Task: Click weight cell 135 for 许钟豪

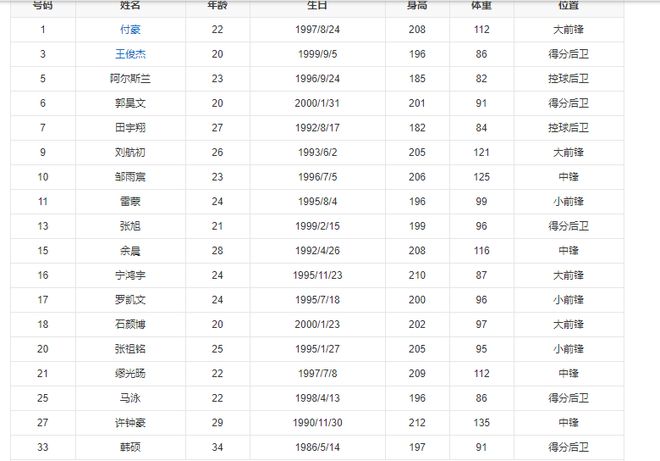Action: pos(482,423)
